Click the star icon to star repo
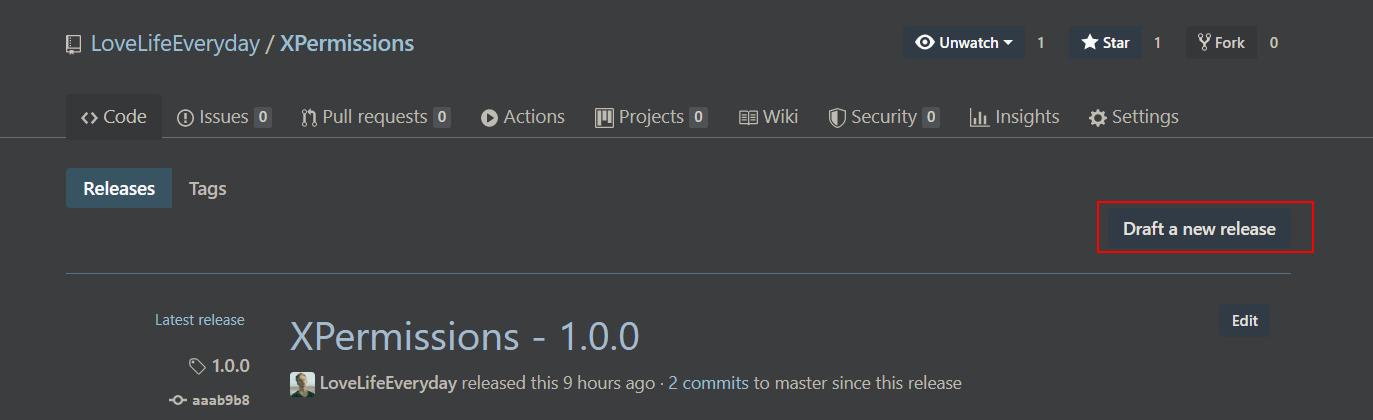 [x=1089, y=43]
